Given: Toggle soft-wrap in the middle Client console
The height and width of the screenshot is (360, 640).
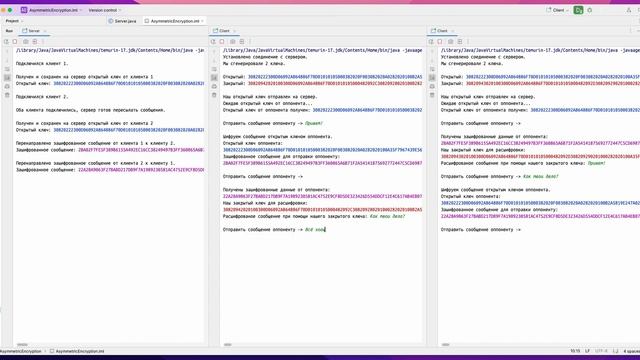Looking at the screenshot, I should pyautogui.click(x=214, y=69).
